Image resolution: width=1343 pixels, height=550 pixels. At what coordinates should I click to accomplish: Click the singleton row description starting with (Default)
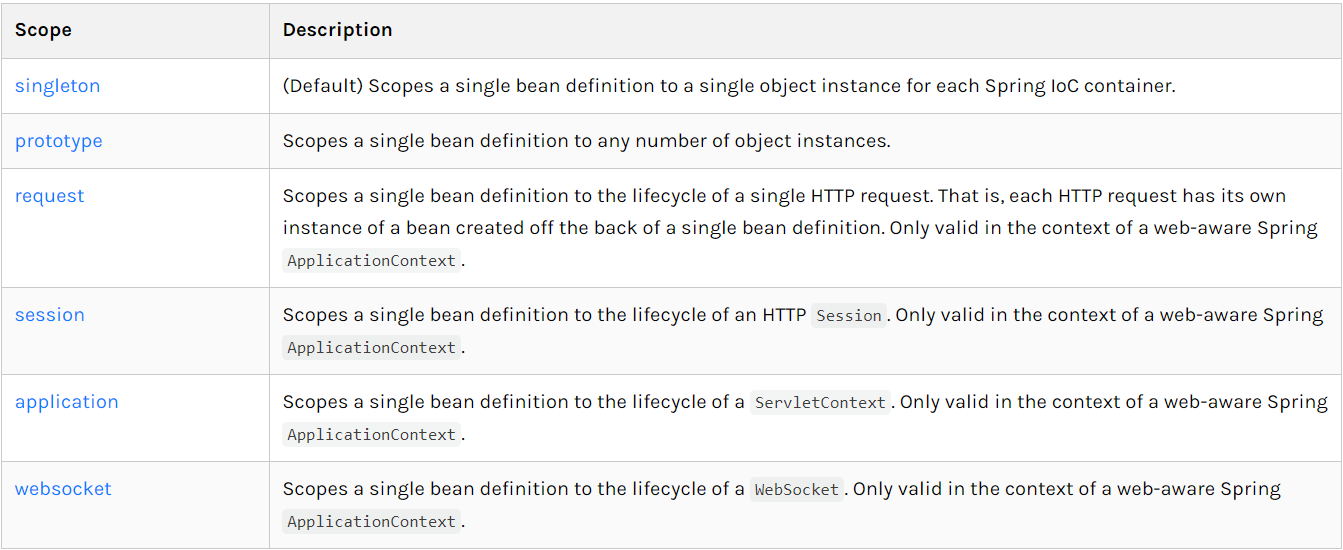[728, 86]
